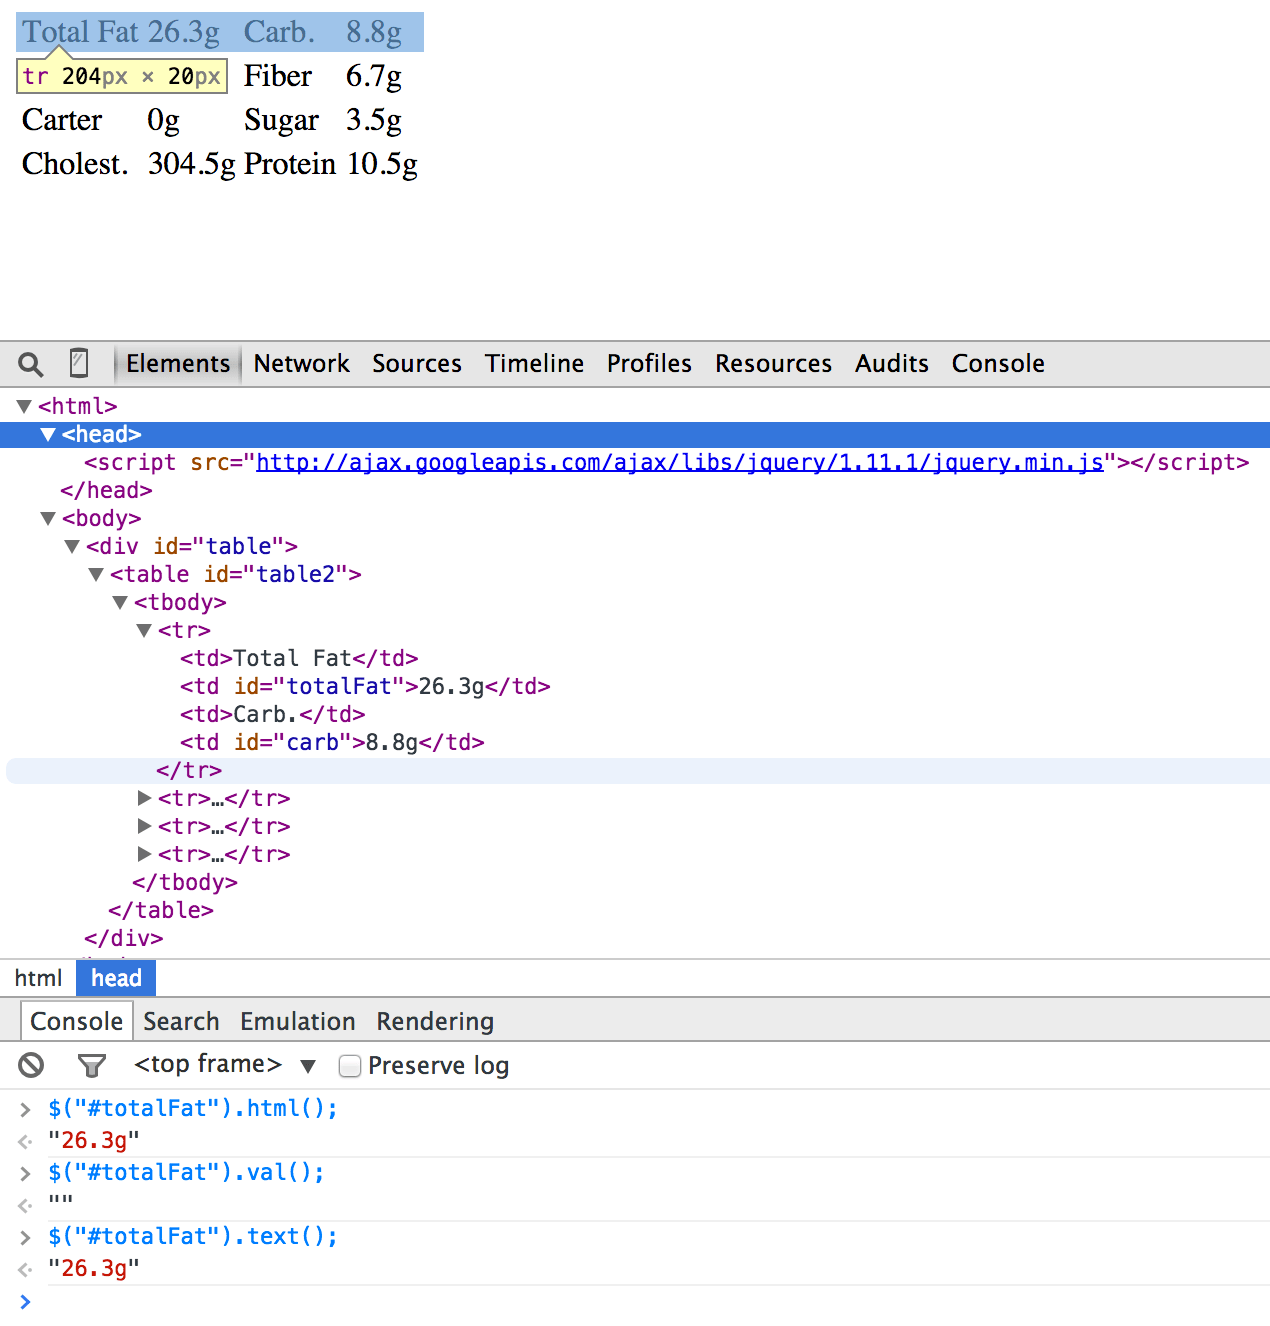
Task: Switch to the Elements panel tab
Action: 178,363
